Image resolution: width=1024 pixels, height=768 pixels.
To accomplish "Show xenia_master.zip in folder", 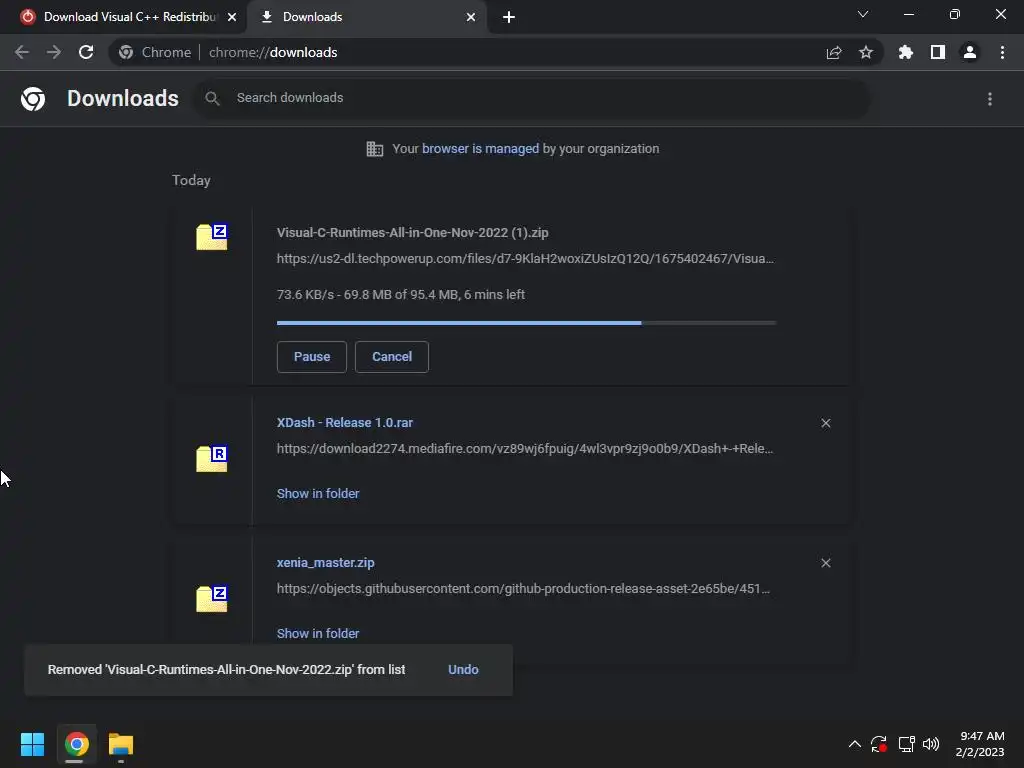I will [318, 633].
